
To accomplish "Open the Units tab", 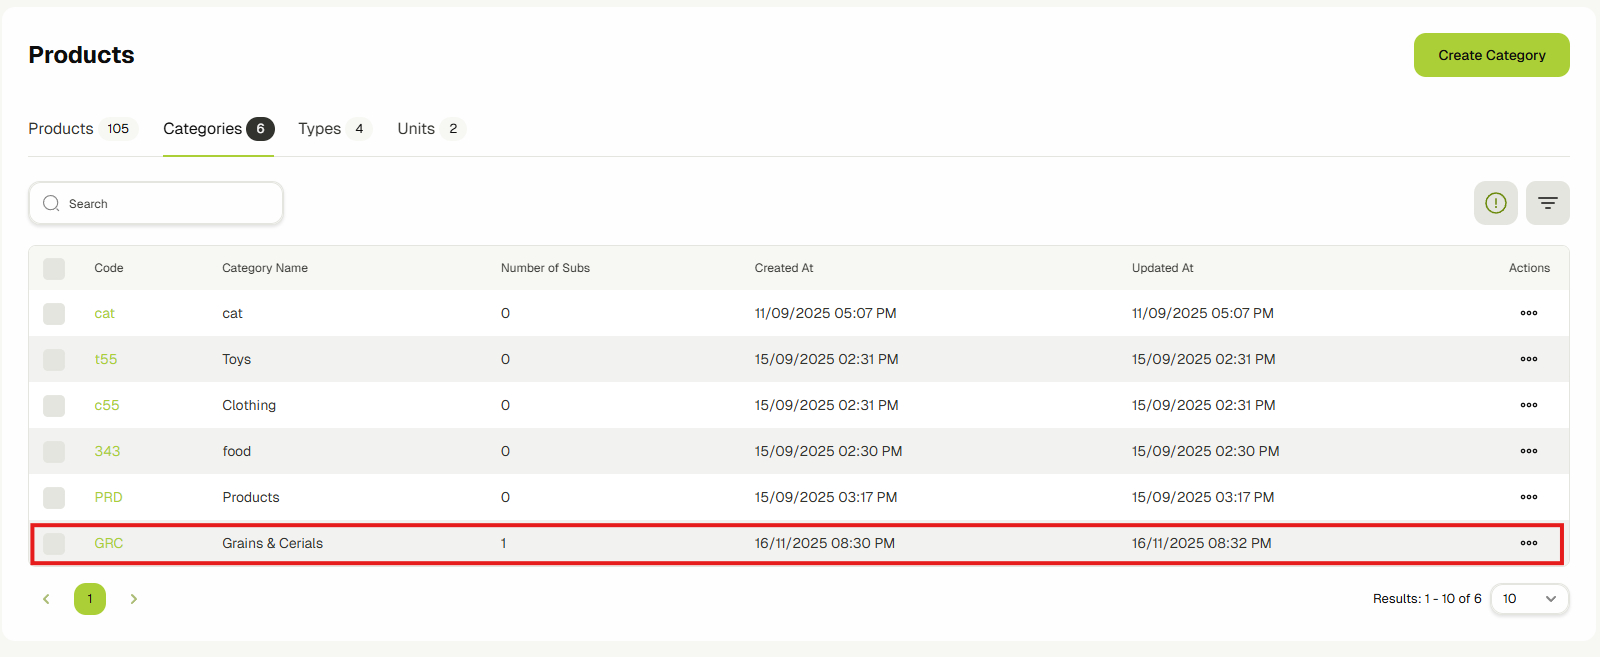I will 416,129.
